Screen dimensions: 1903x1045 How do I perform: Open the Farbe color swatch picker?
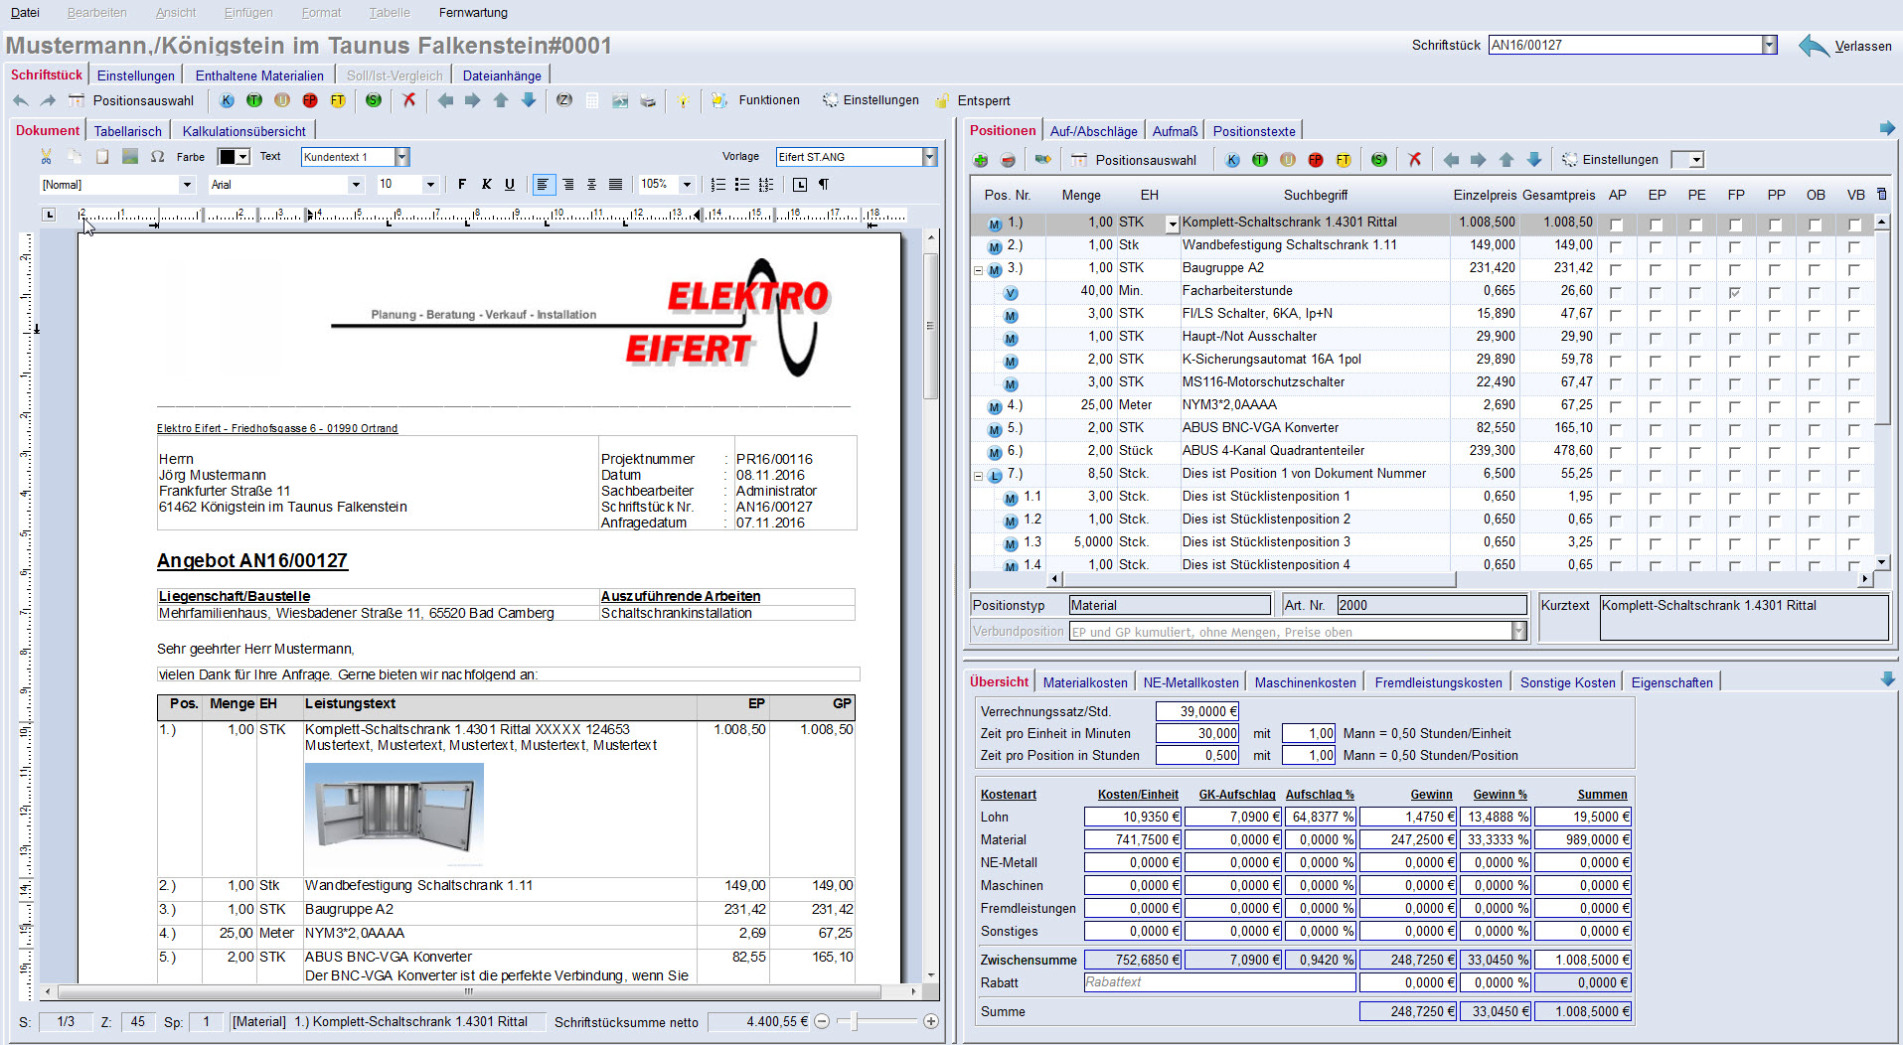(233, 157)
